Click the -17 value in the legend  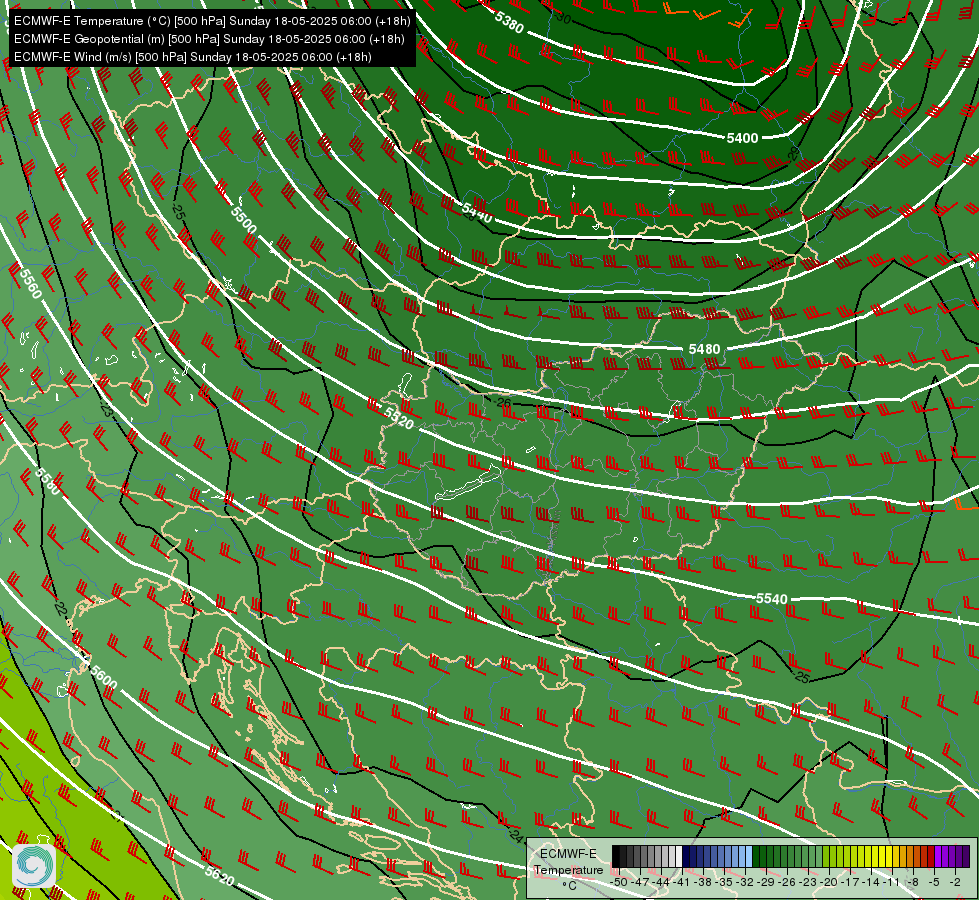point(850,882)
